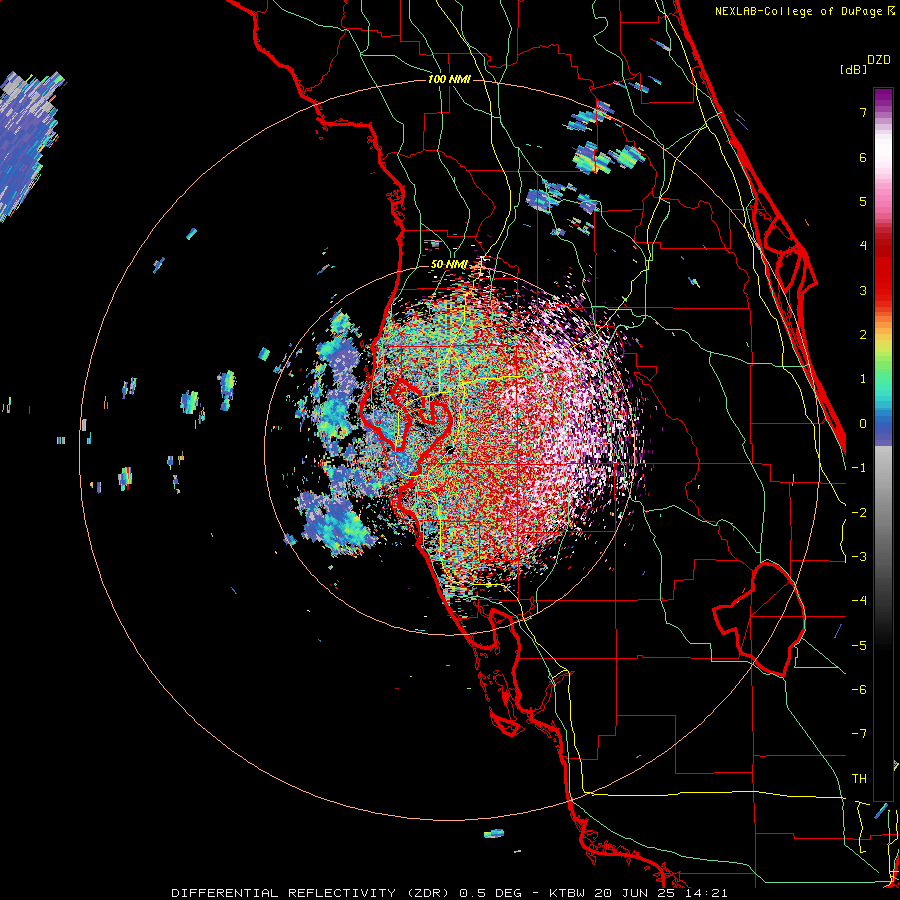
Task: Click the -4 value on color scale
Action: pyautogui.click(x=859, y=601)
